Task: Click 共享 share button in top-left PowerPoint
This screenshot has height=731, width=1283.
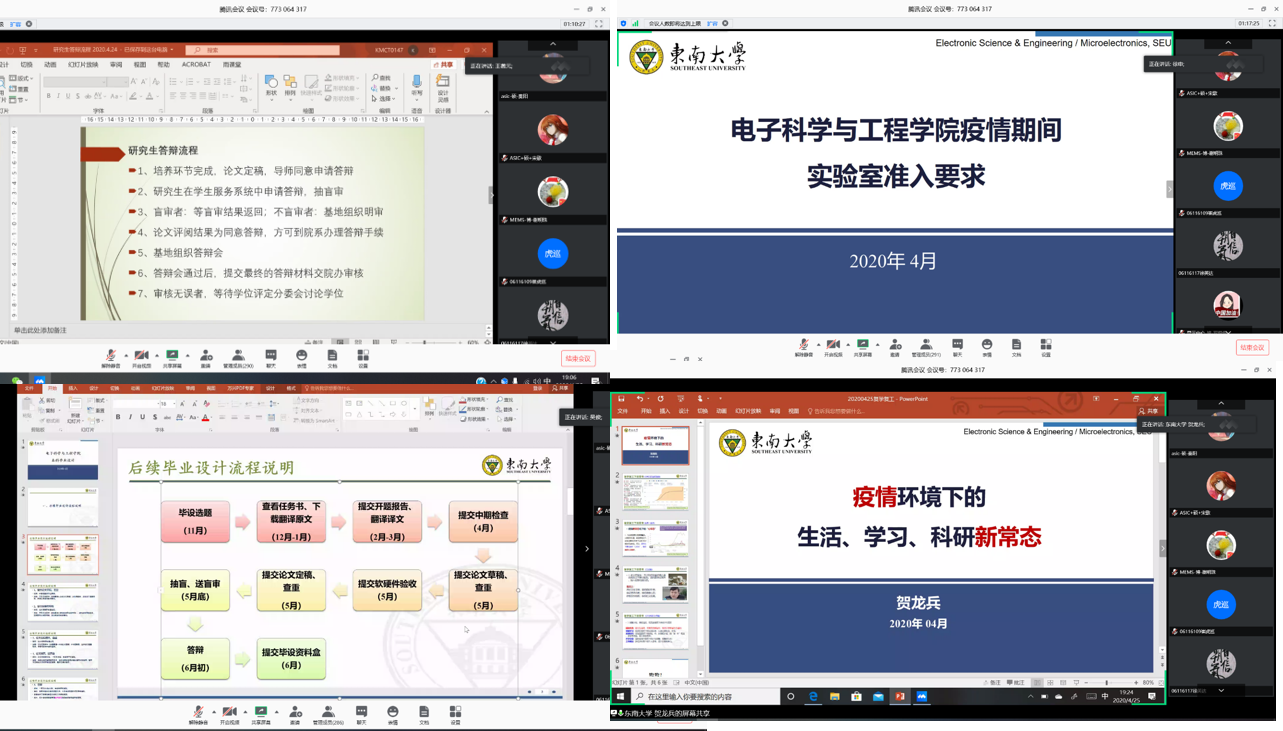Action: click(444, 64)
